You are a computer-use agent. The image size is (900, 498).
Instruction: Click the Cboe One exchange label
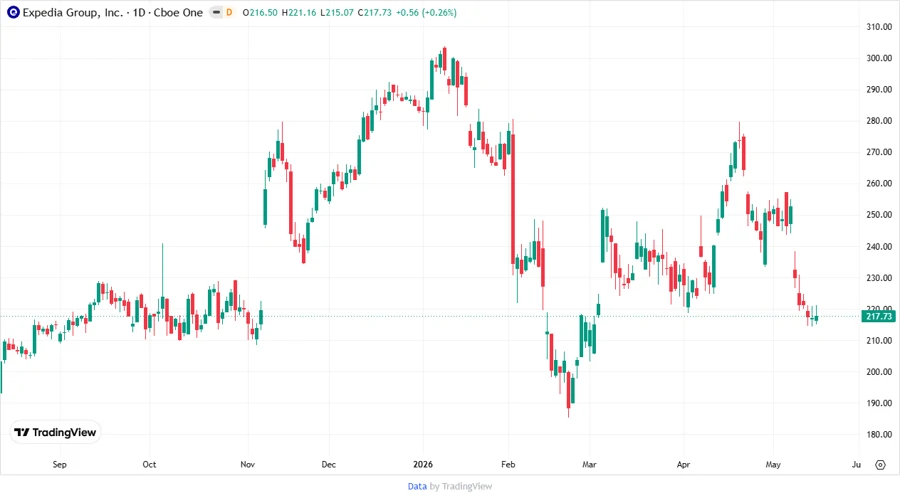click(178, 12)
